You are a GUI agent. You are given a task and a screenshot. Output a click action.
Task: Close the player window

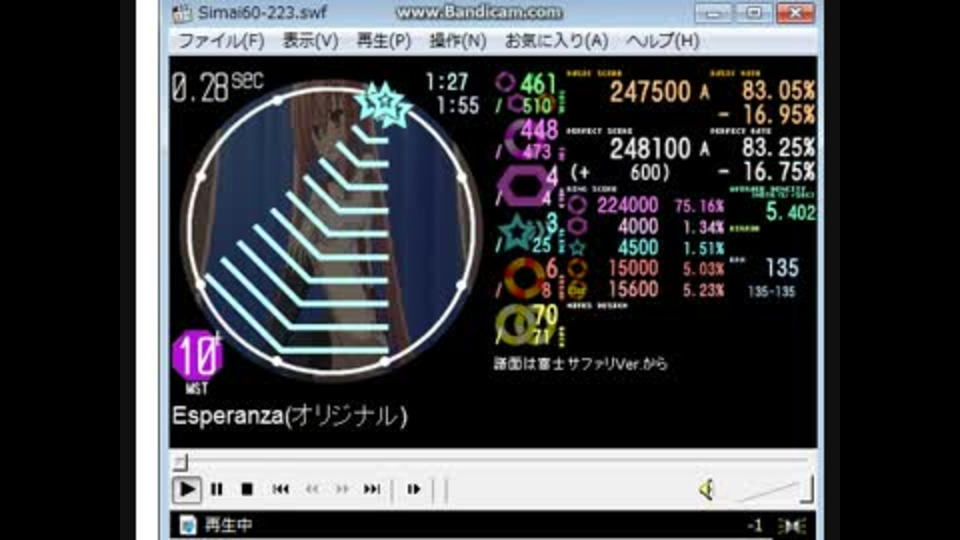795,13
